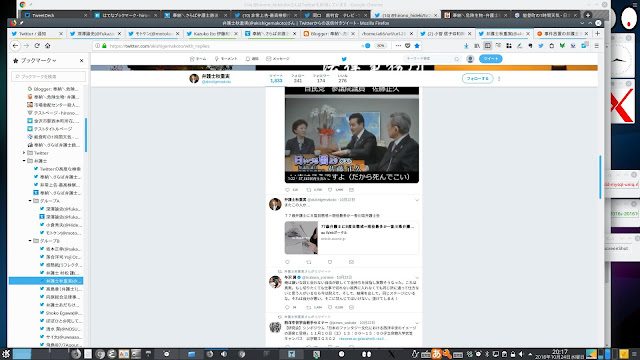Open the page actions three-dot menu
This screenshot has height=360, width=640.
click(398, 46)
